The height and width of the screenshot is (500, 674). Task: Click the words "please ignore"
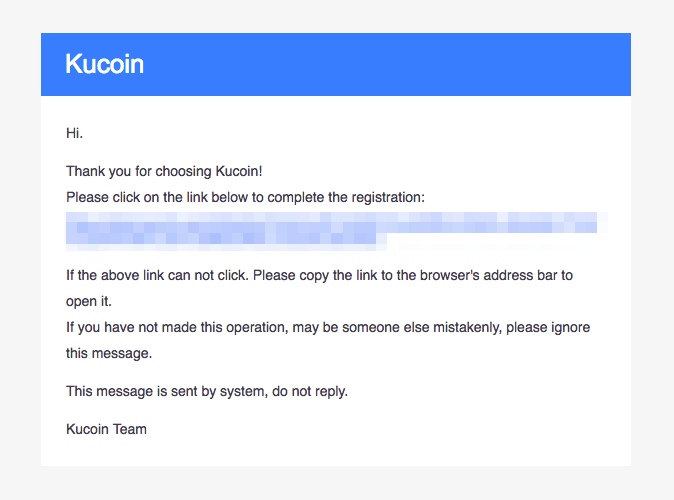[x=548, y=328]
